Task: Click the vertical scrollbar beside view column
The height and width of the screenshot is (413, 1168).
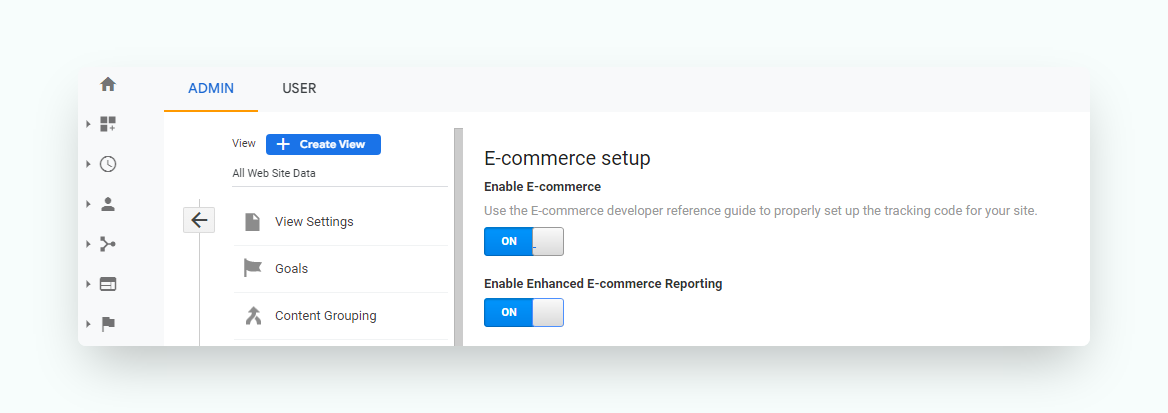Action: coord(459,237)
